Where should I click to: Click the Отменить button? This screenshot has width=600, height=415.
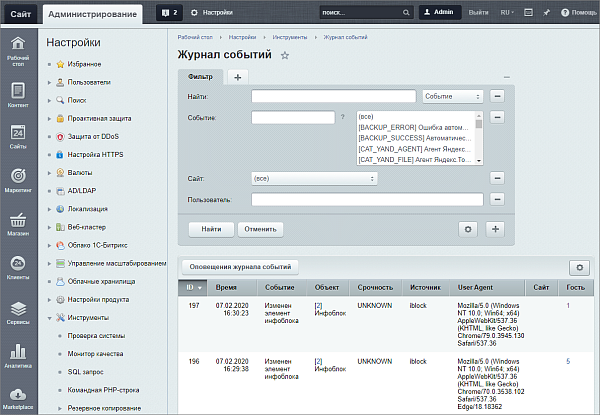(x=259, y=228)
